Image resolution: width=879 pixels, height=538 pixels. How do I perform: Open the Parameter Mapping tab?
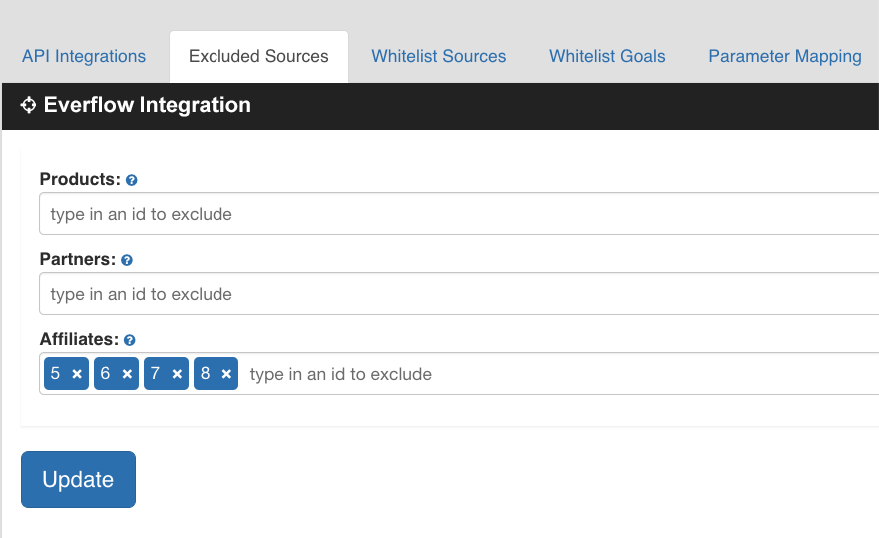[785, 56]
